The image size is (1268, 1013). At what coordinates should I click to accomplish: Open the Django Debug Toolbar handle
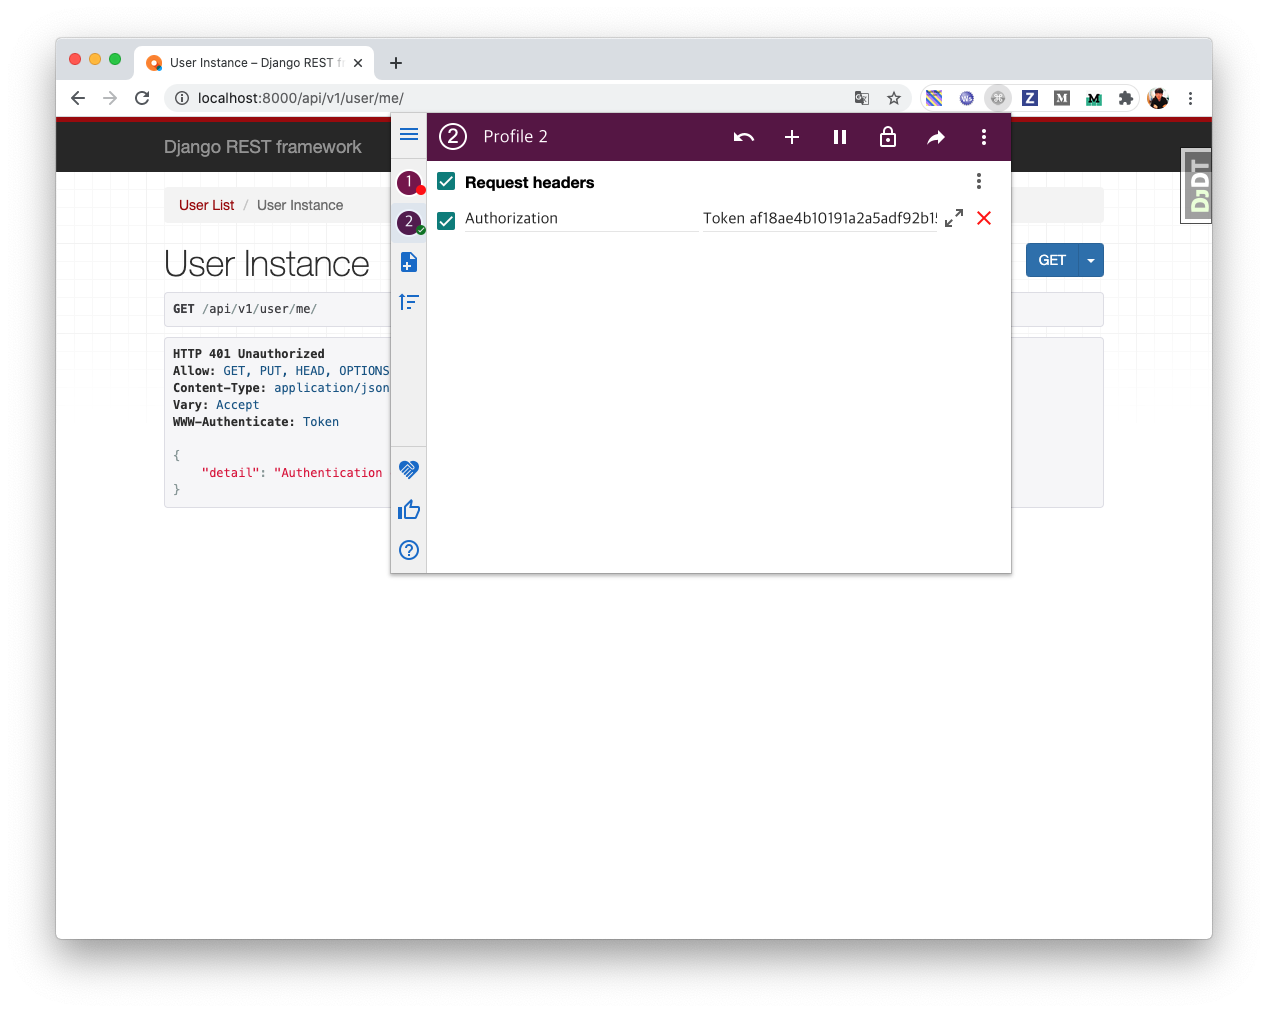1197,186
